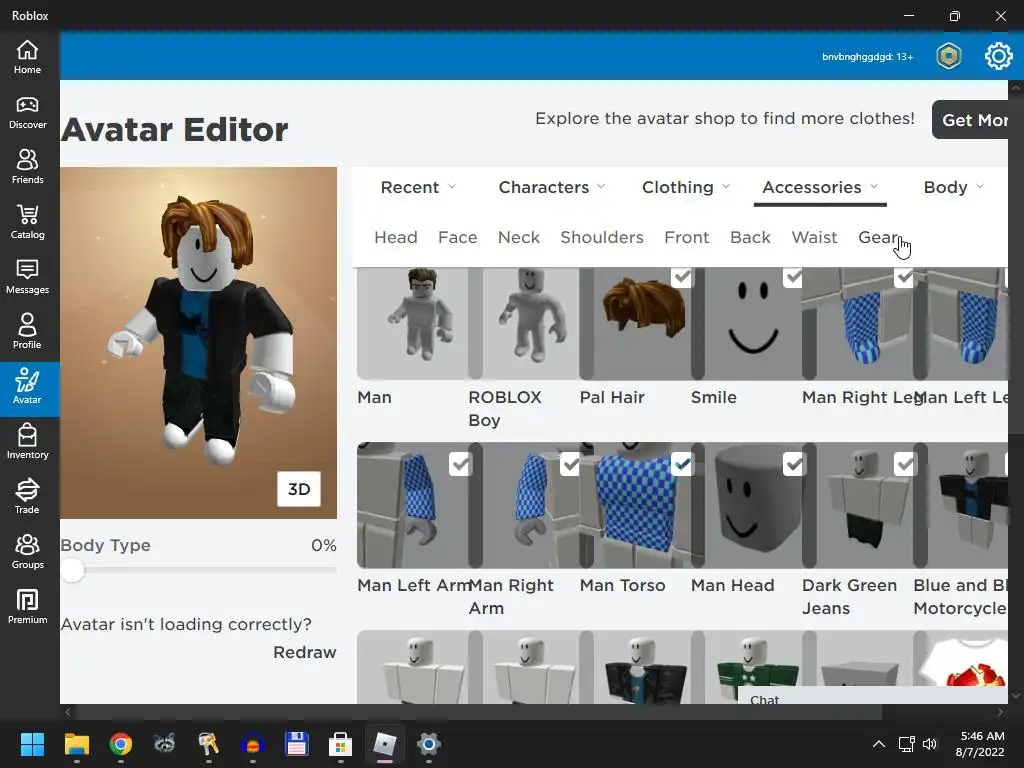Open the network icon in the tray

pos(906,744)
